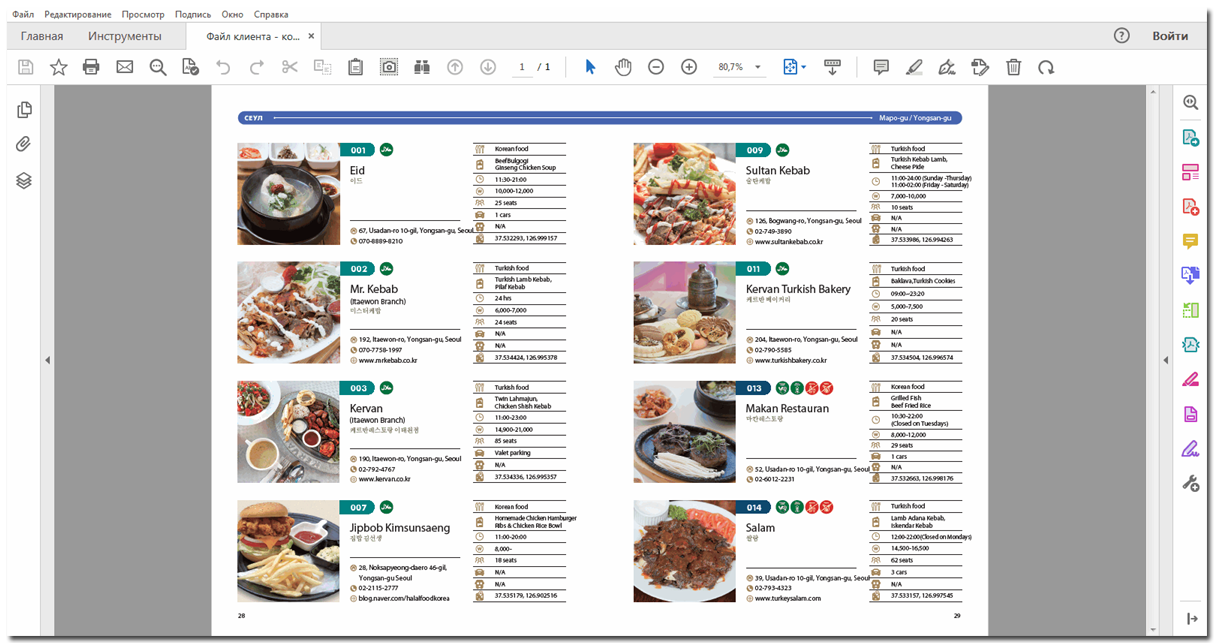Open the page thumbnails panel
The width and height of the screenshot is (1214, 643).
25,110
